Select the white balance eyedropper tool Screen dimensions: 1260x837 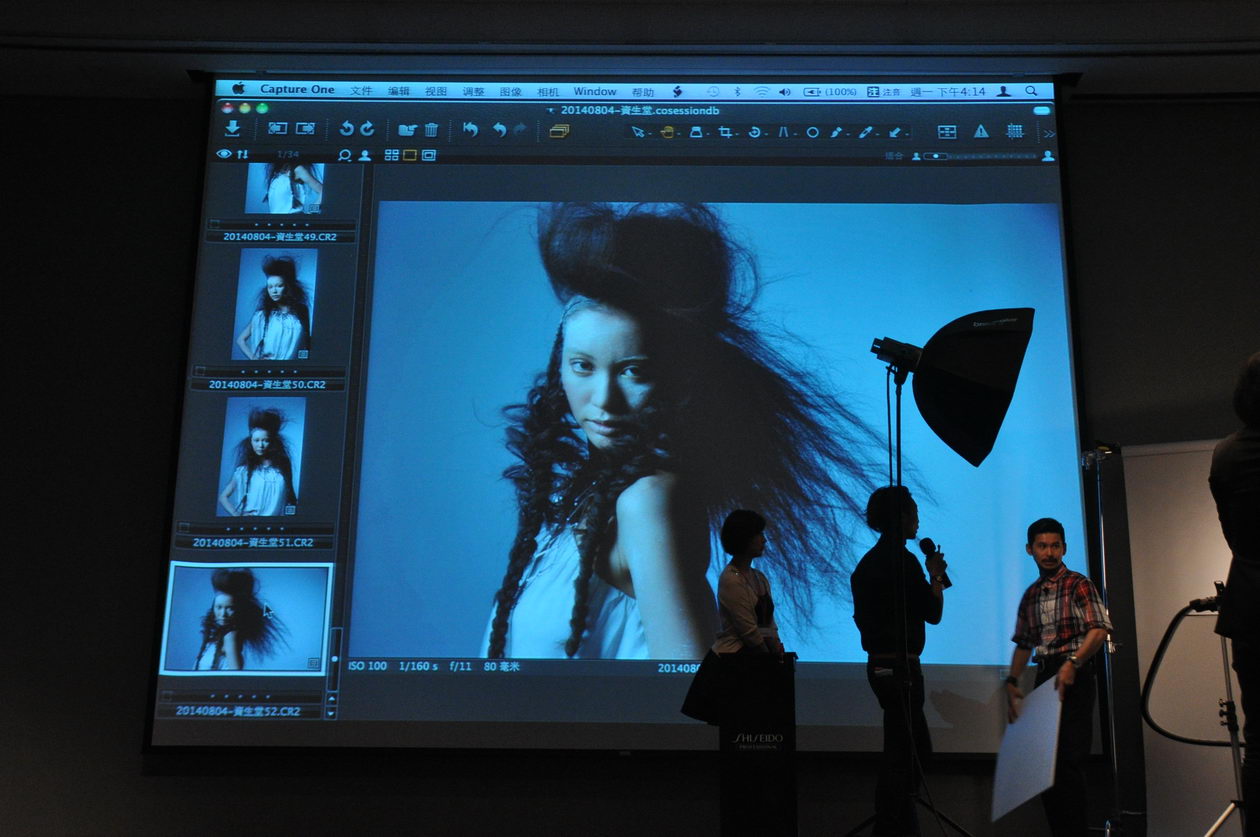tap(866, 132)
